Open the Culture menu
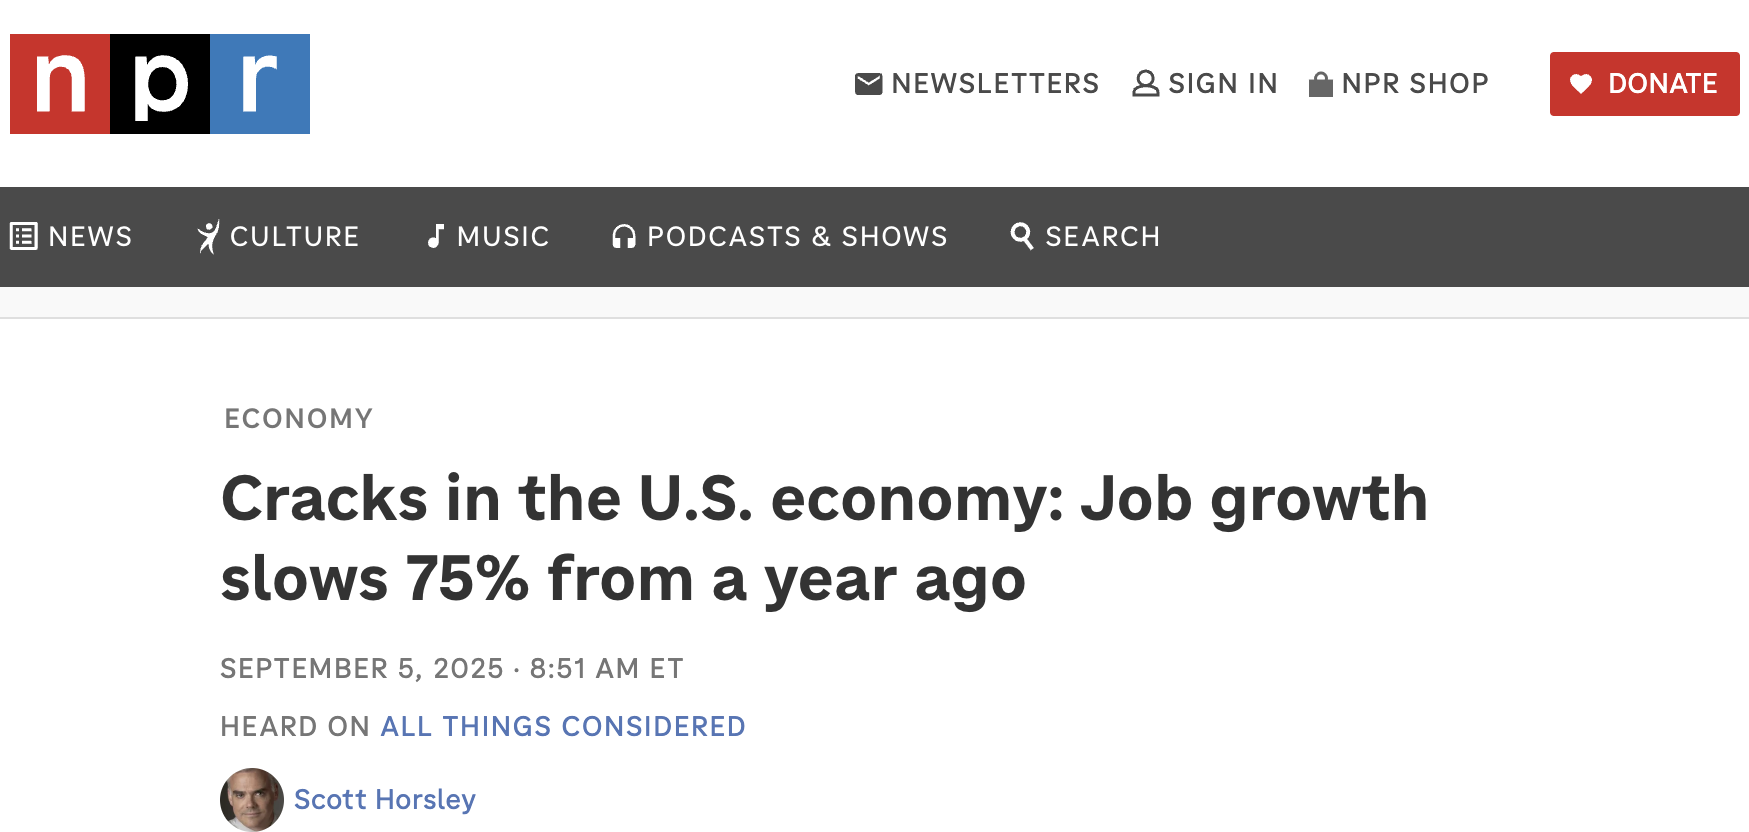The image size is (1749, 832). (x=294, y=236)
